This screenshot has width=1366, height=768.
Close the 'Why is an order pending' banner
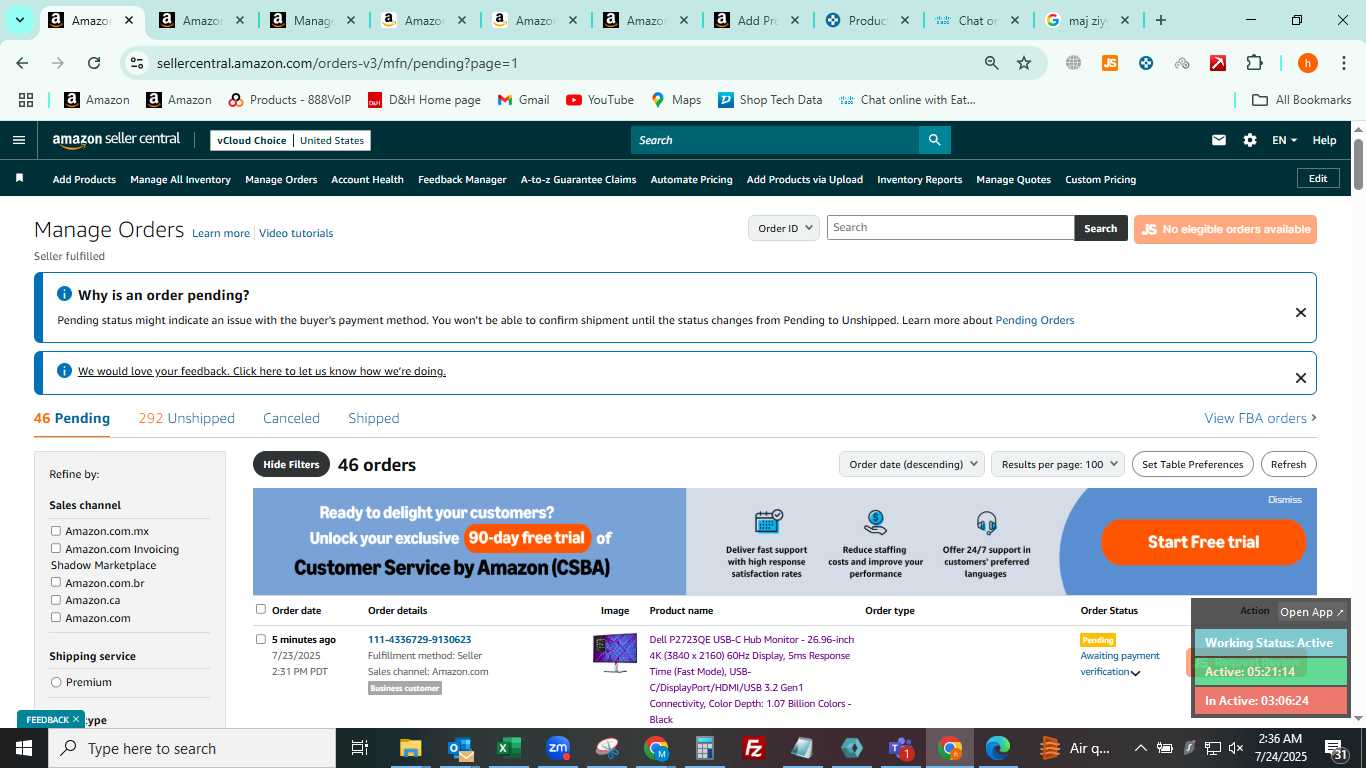pyautogui.click(x=1300, y=312)
